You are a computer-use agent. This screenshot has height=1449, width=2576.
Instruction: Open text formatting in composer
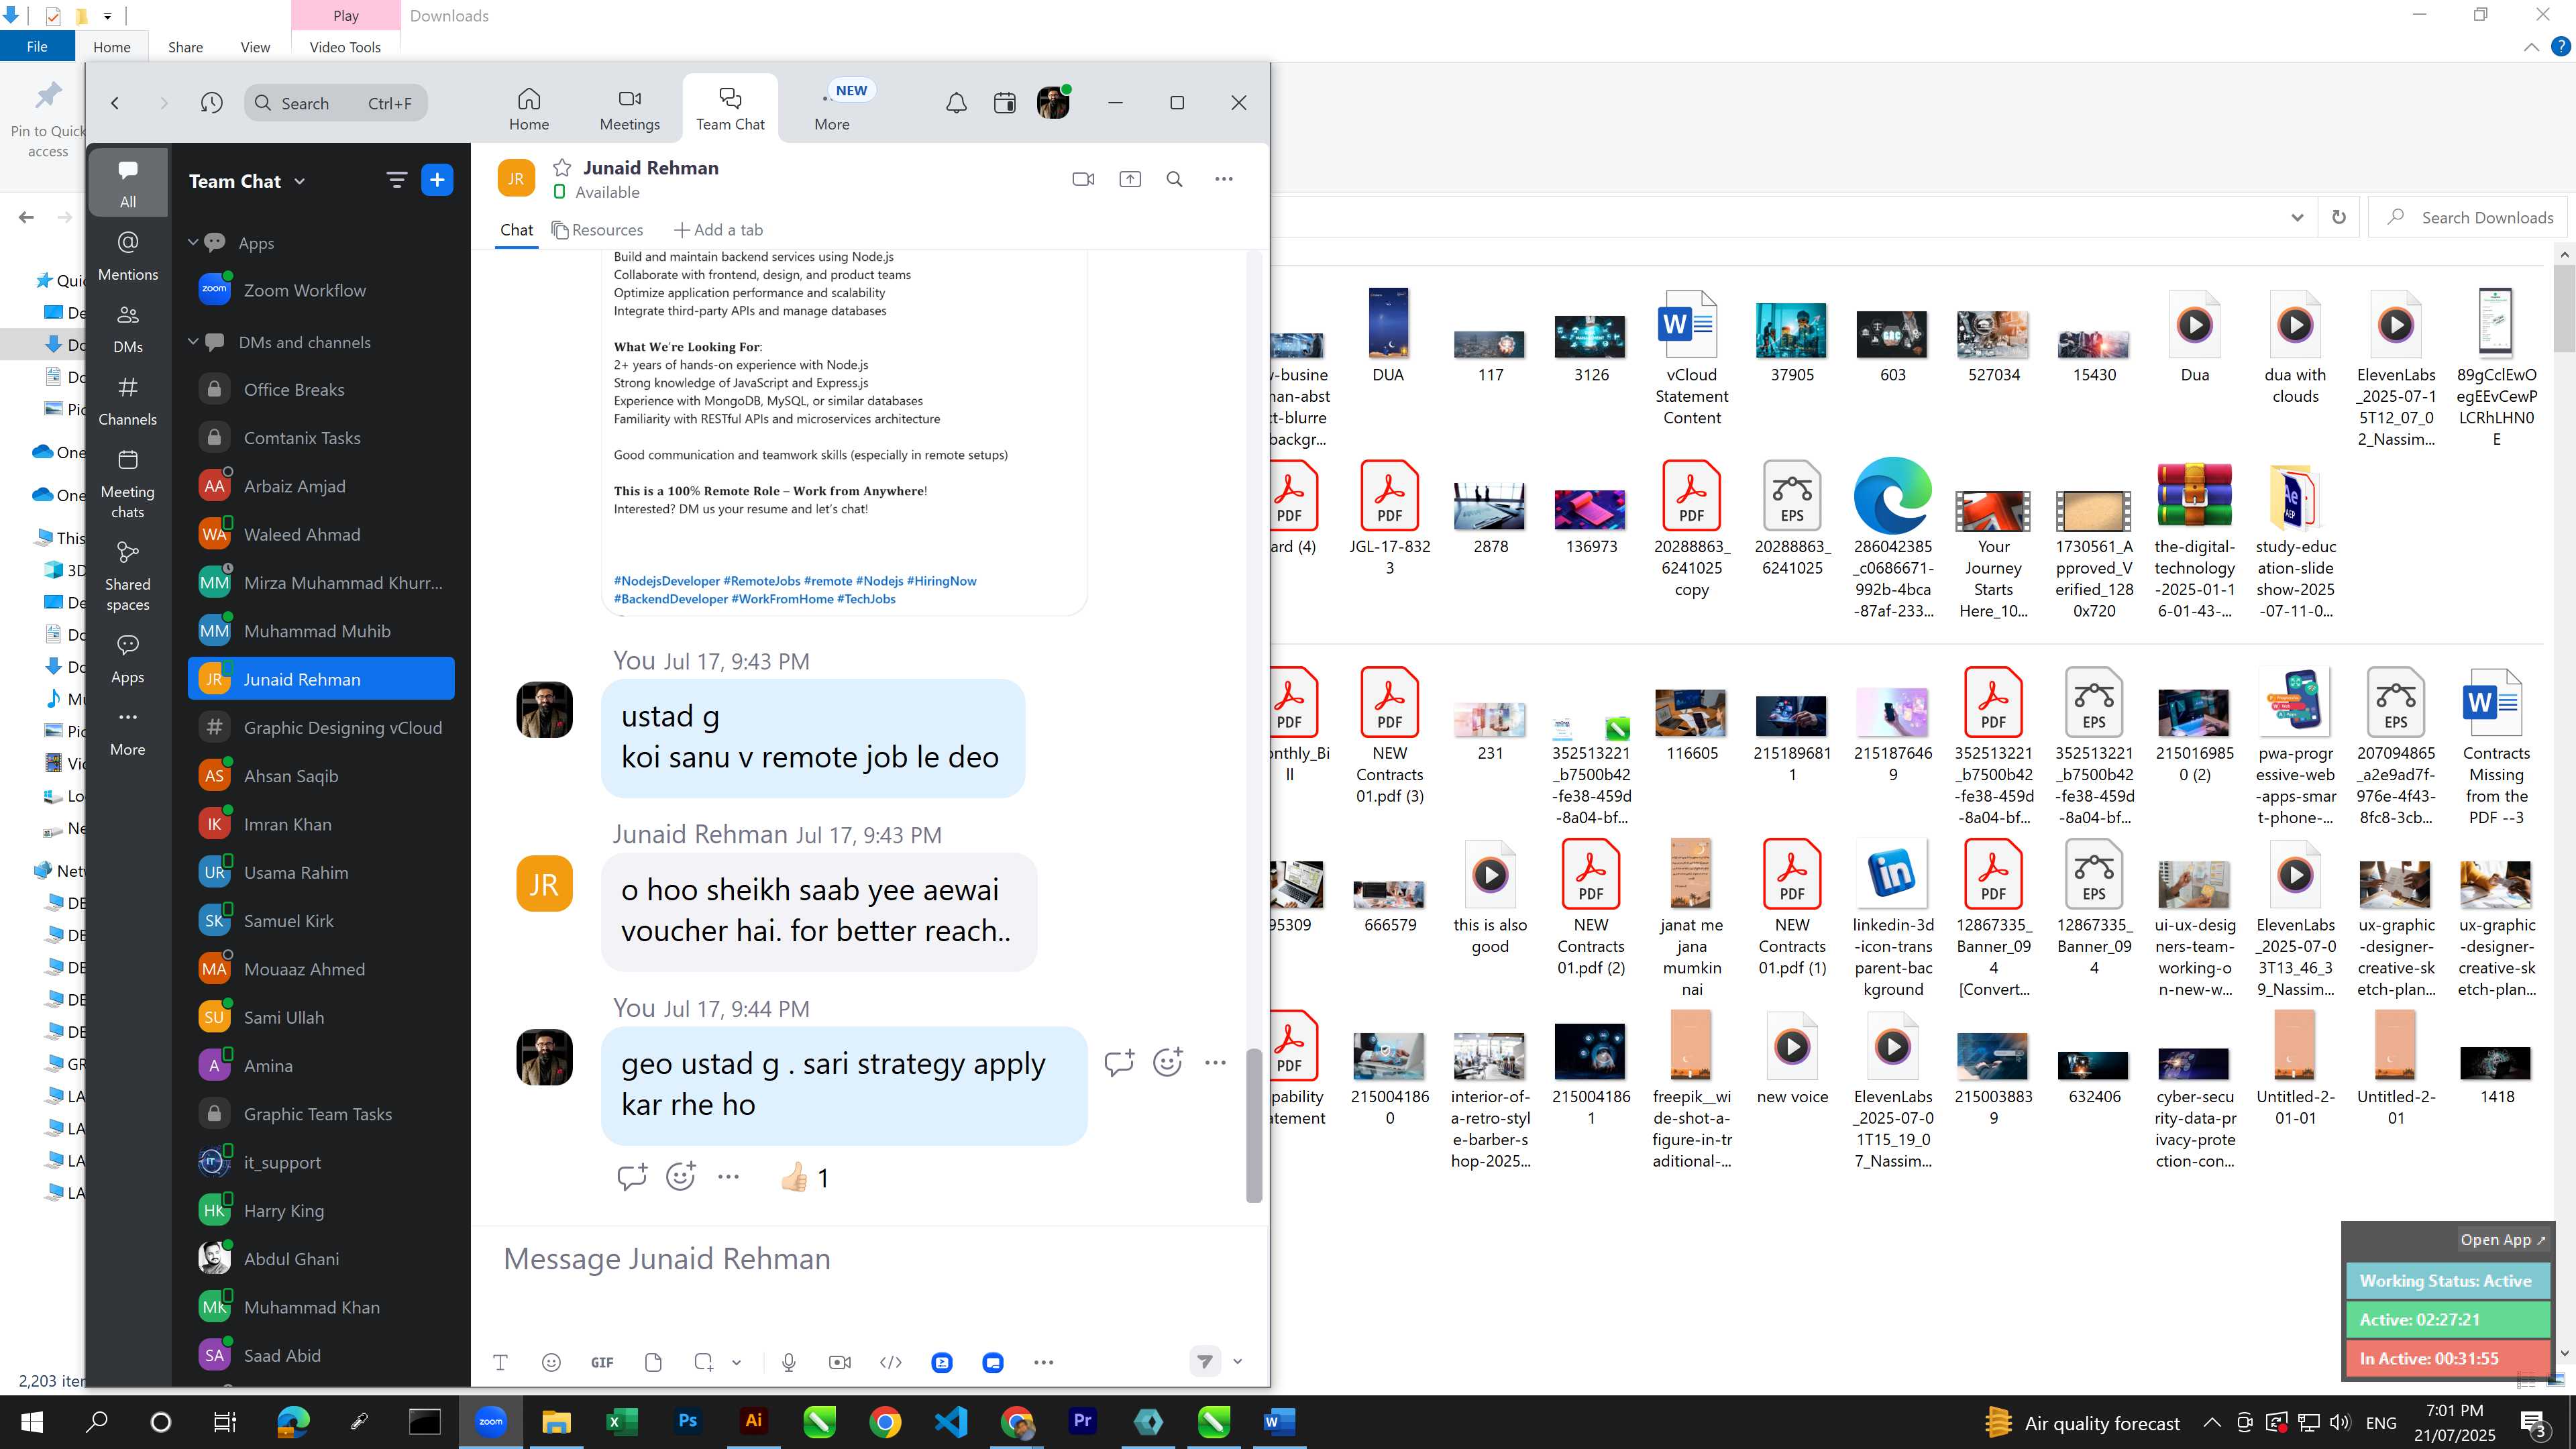[500, 1362]
